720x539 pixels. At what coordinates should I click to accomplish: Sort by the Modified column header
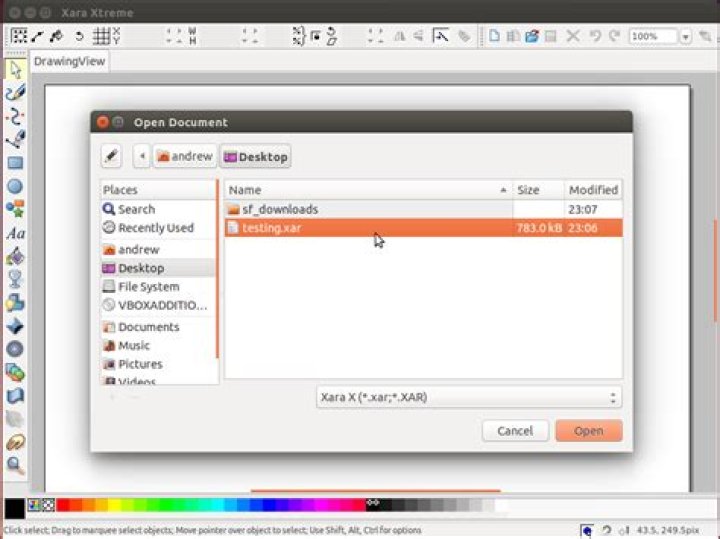(593, 190)
